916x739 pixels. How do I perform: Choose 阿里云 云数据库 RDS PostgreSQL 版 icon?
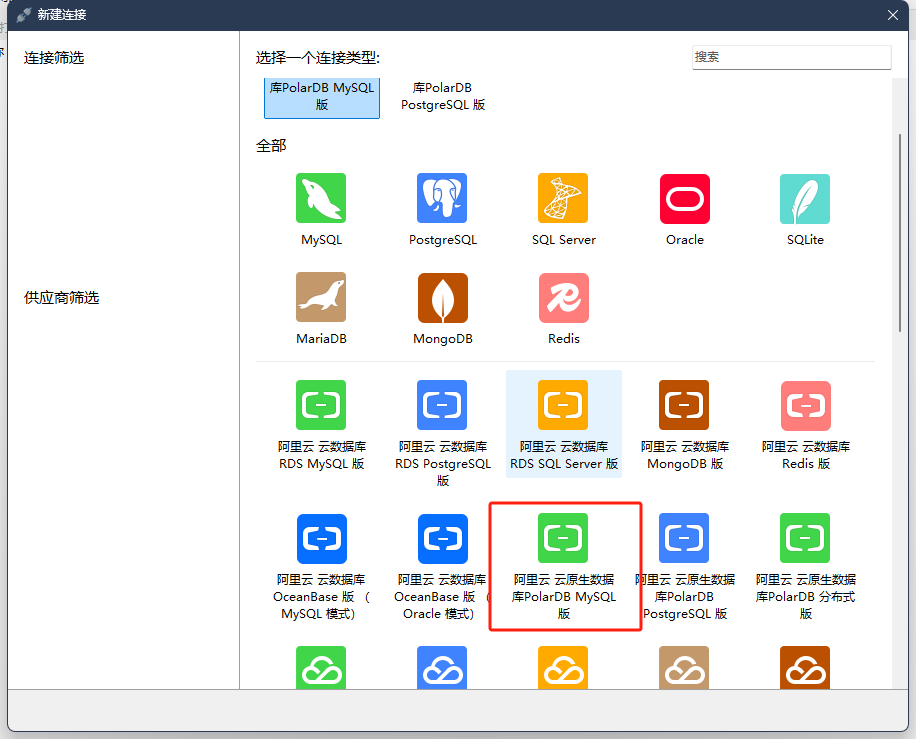tap(442, 405)
